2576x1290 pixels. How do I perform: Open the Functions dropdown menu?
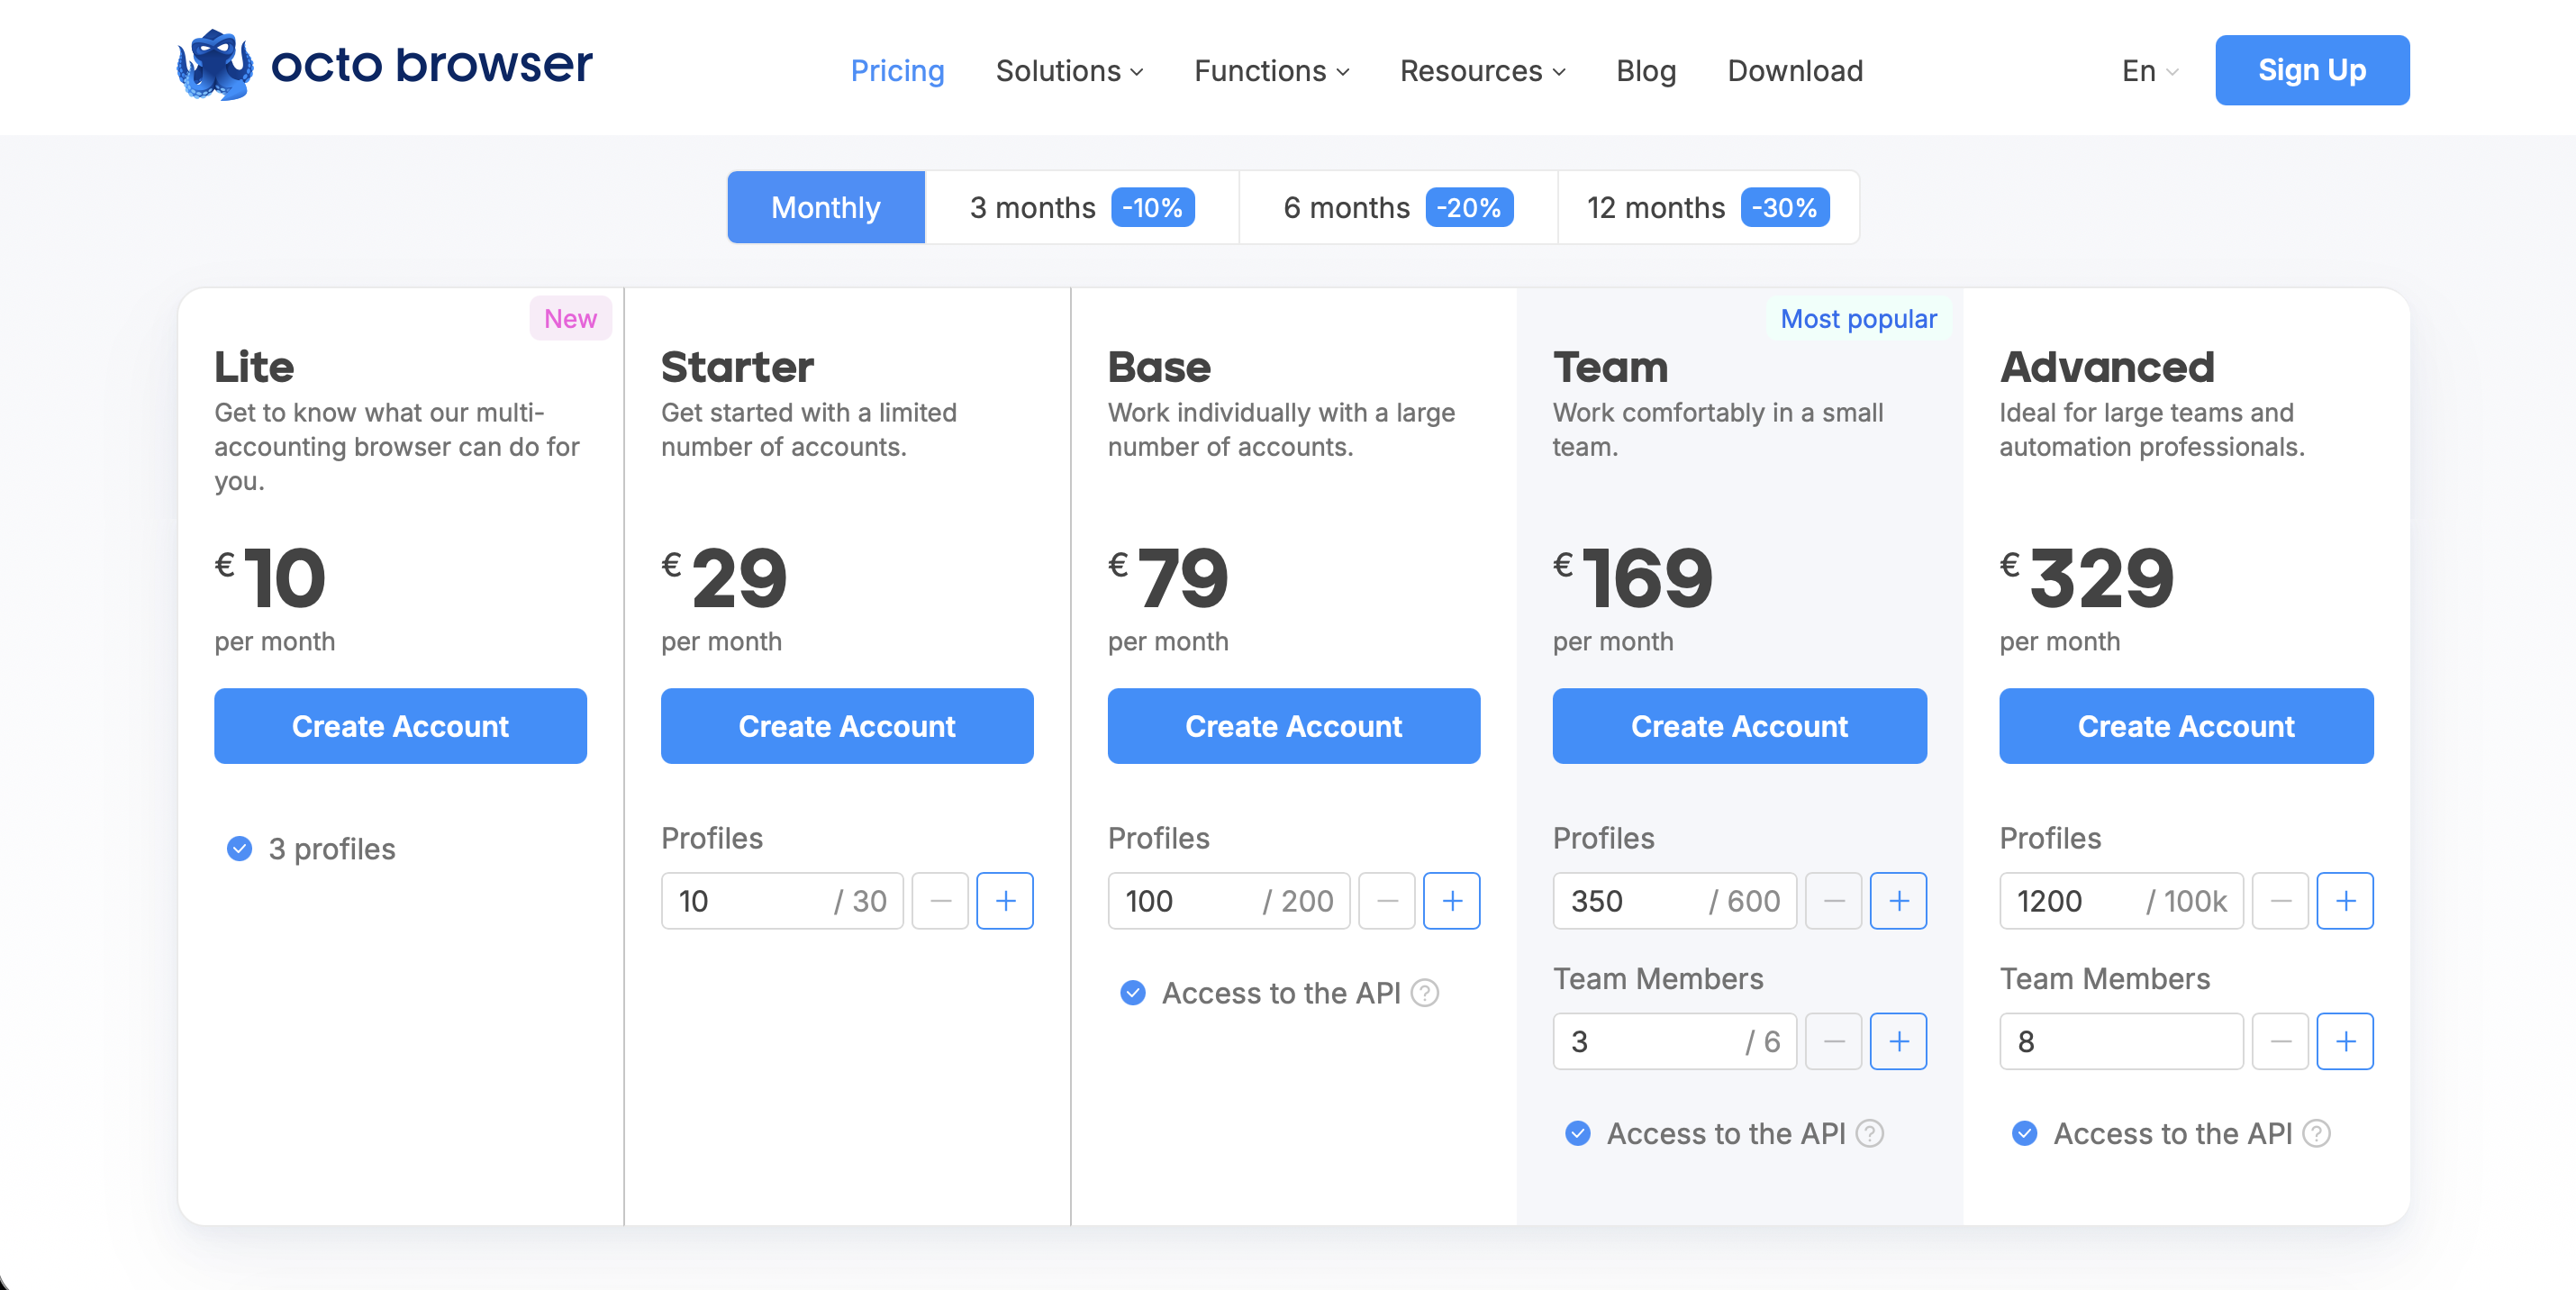[1270, 71]
